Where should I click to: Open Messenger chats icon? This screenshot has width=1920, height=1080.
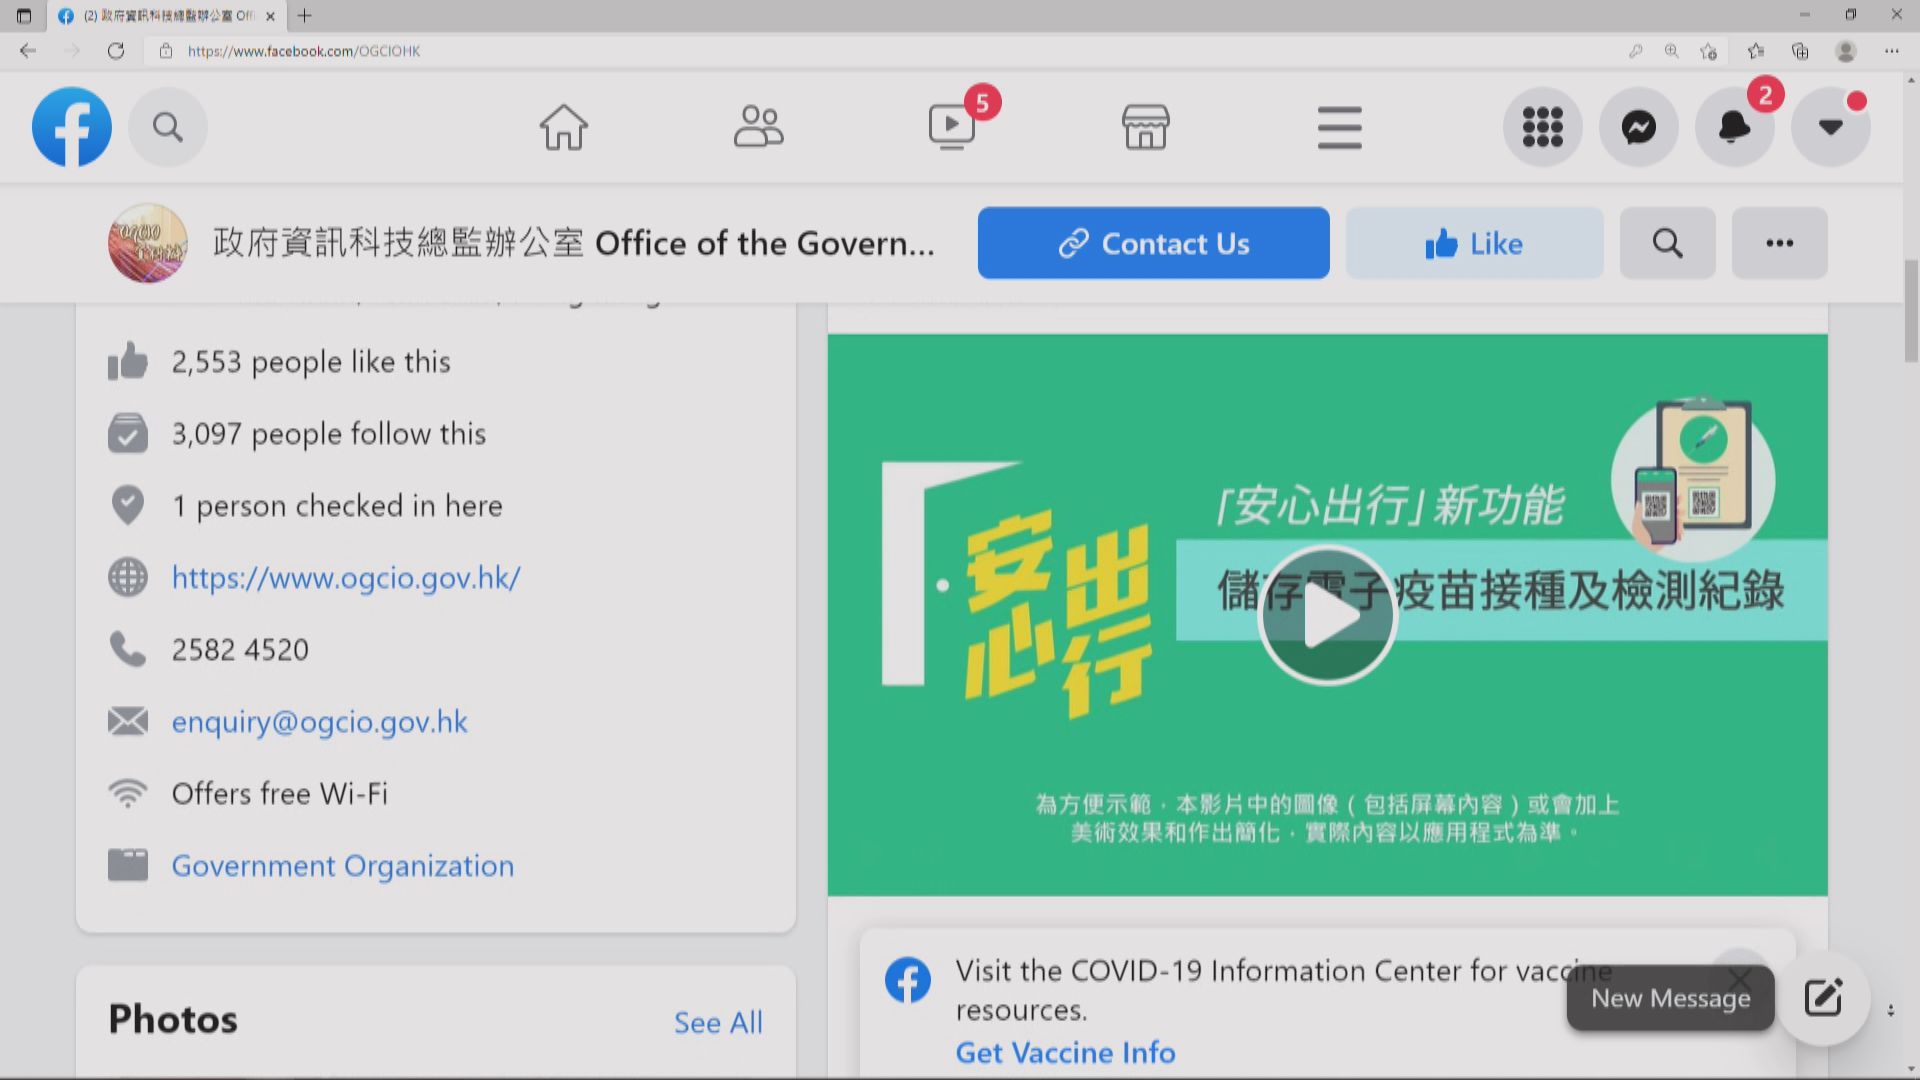point(1638,127)
